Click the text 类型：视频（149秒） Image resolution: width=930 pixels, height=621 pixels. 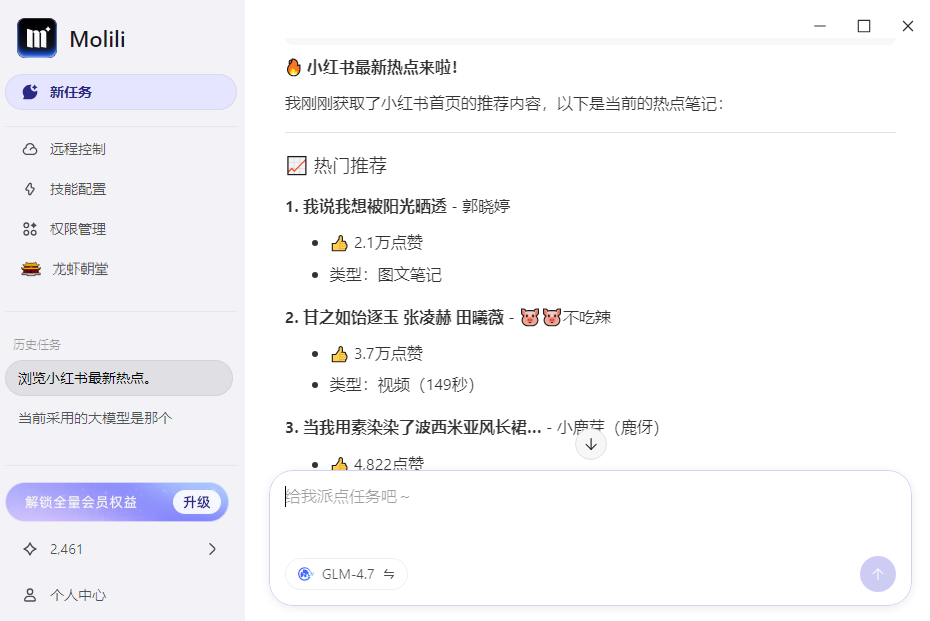coord(403,385)
